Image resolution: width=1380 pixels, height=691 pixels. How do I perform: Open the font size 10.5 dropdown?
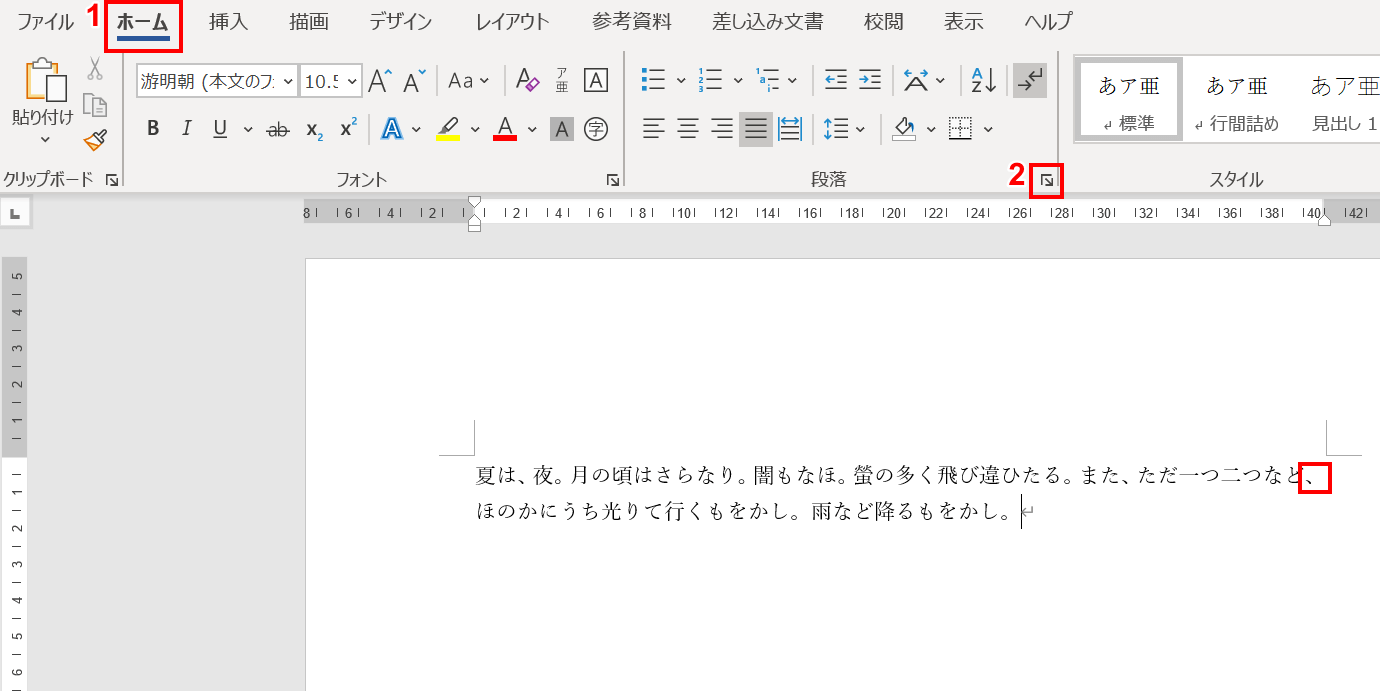coord(350,82)
